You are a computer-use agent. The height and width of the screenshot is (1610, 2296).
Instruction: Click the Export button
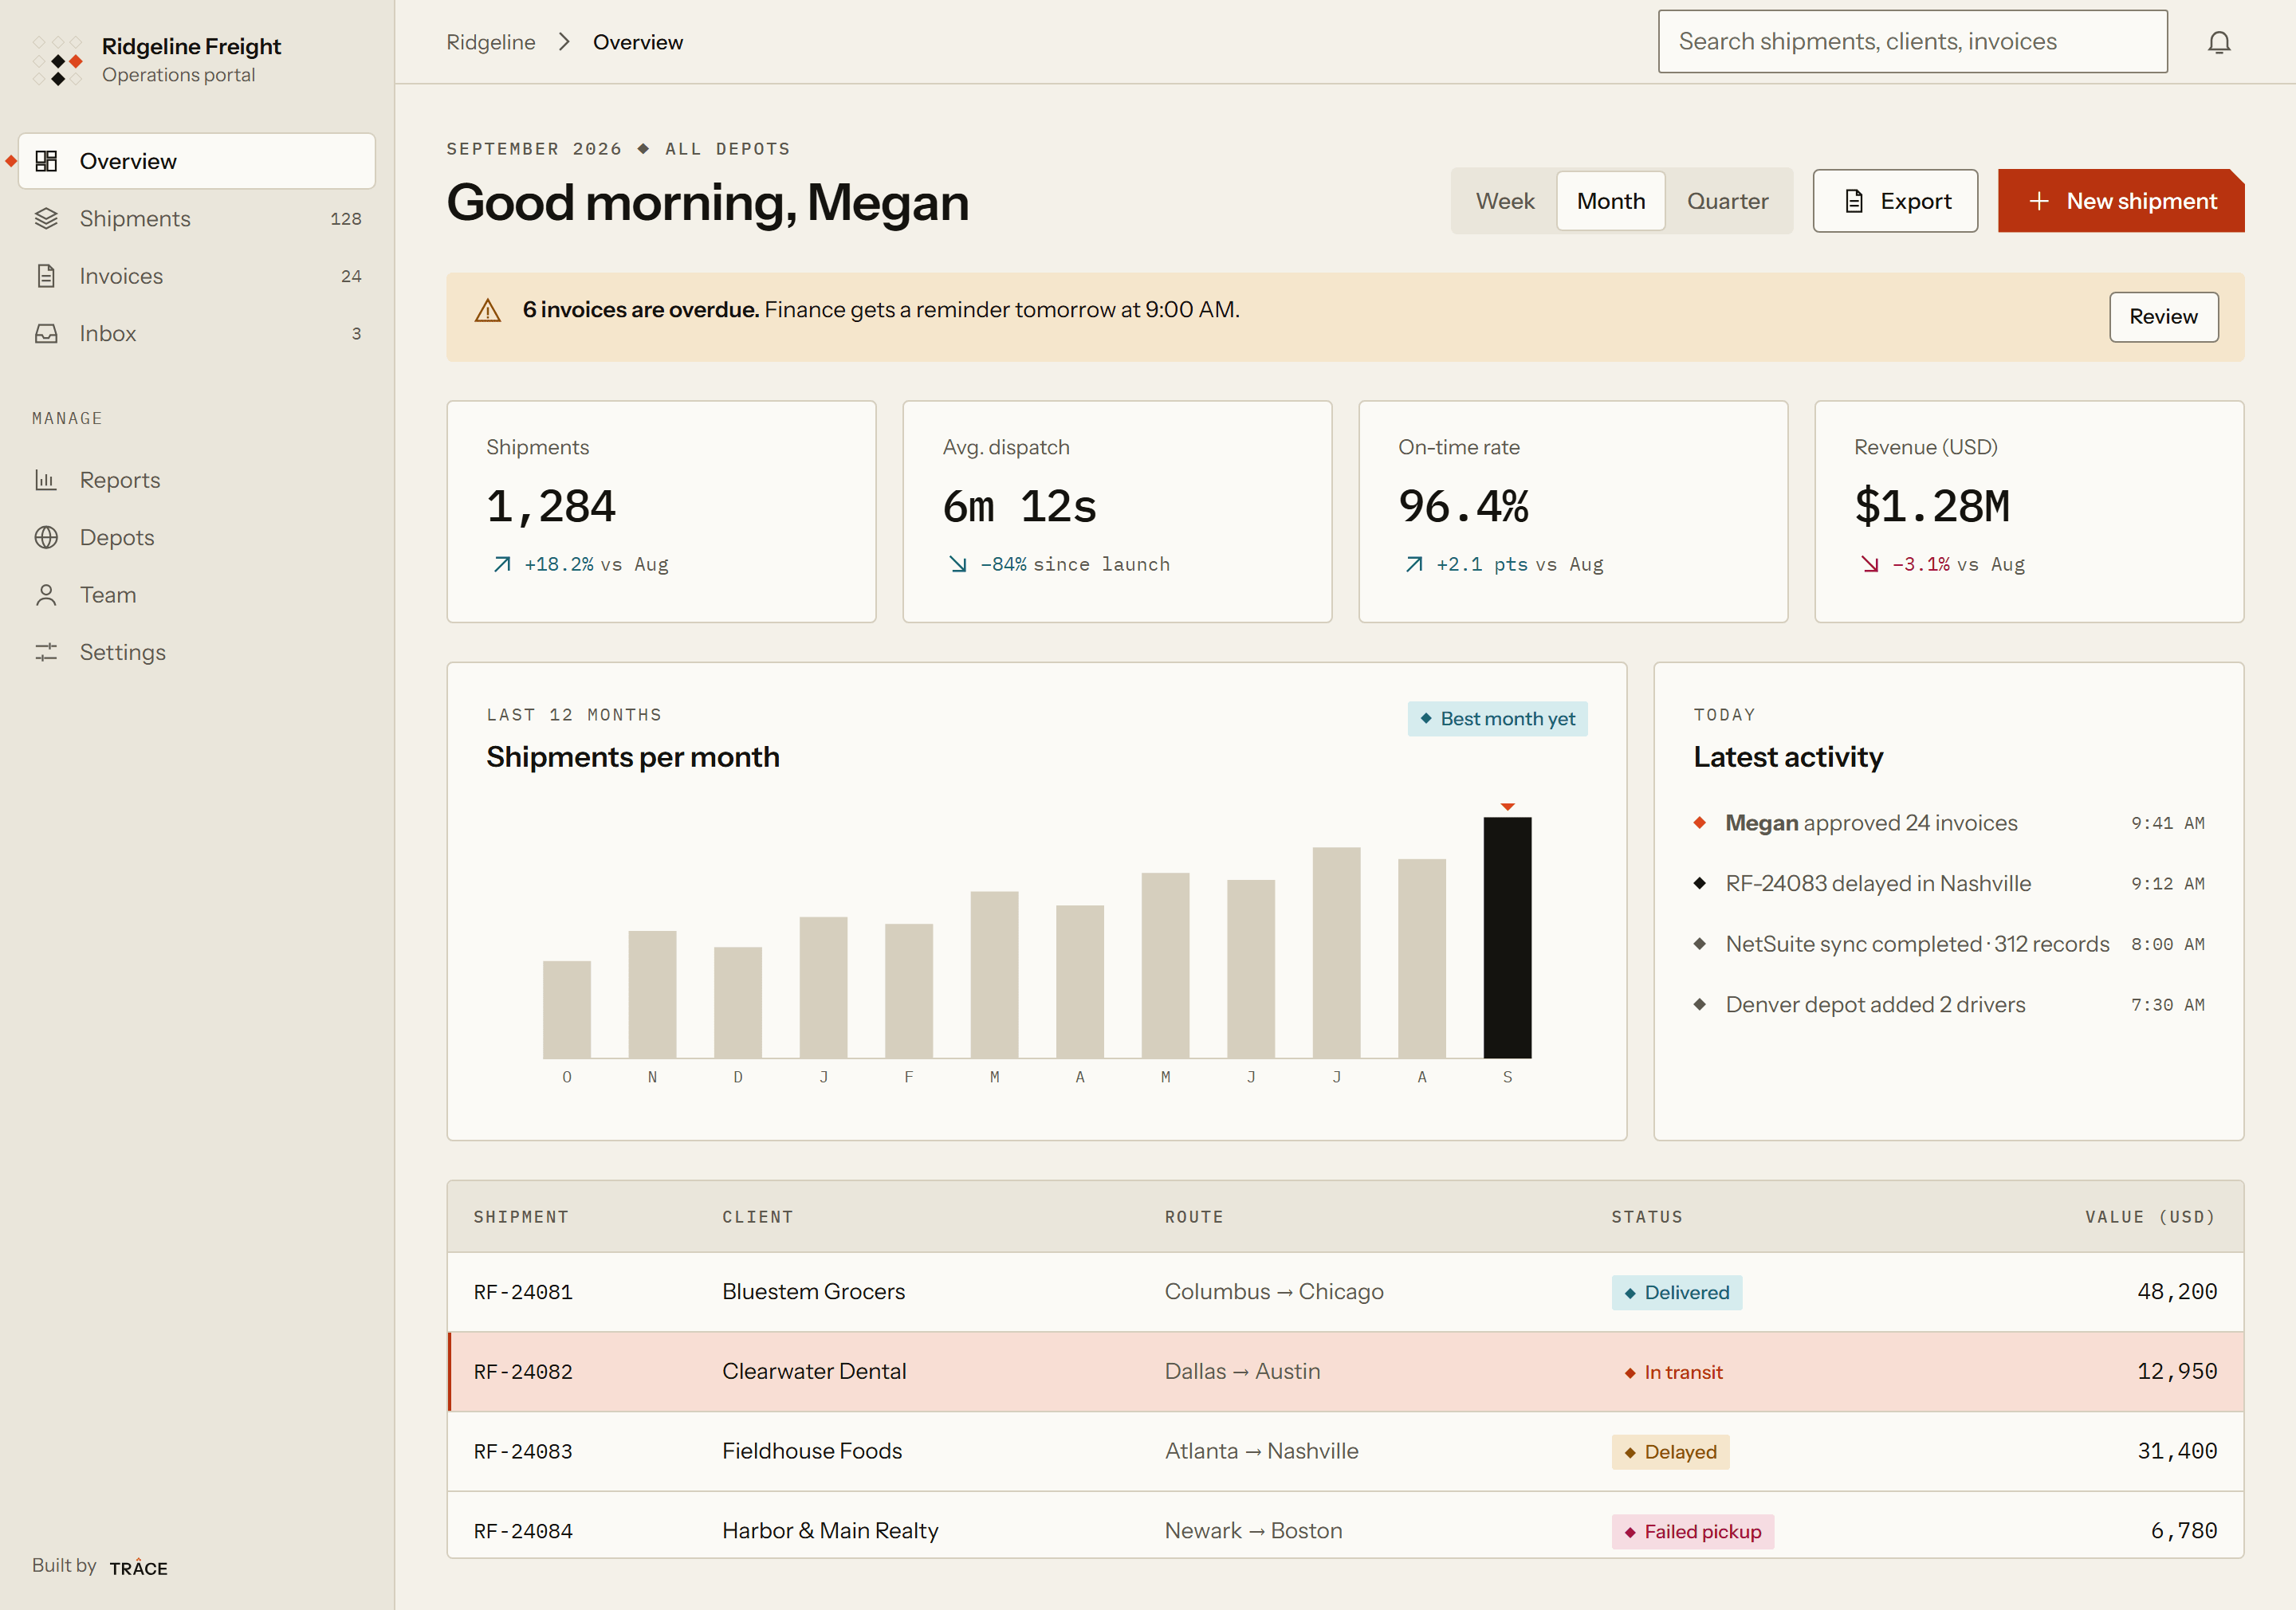(1895, 201)
